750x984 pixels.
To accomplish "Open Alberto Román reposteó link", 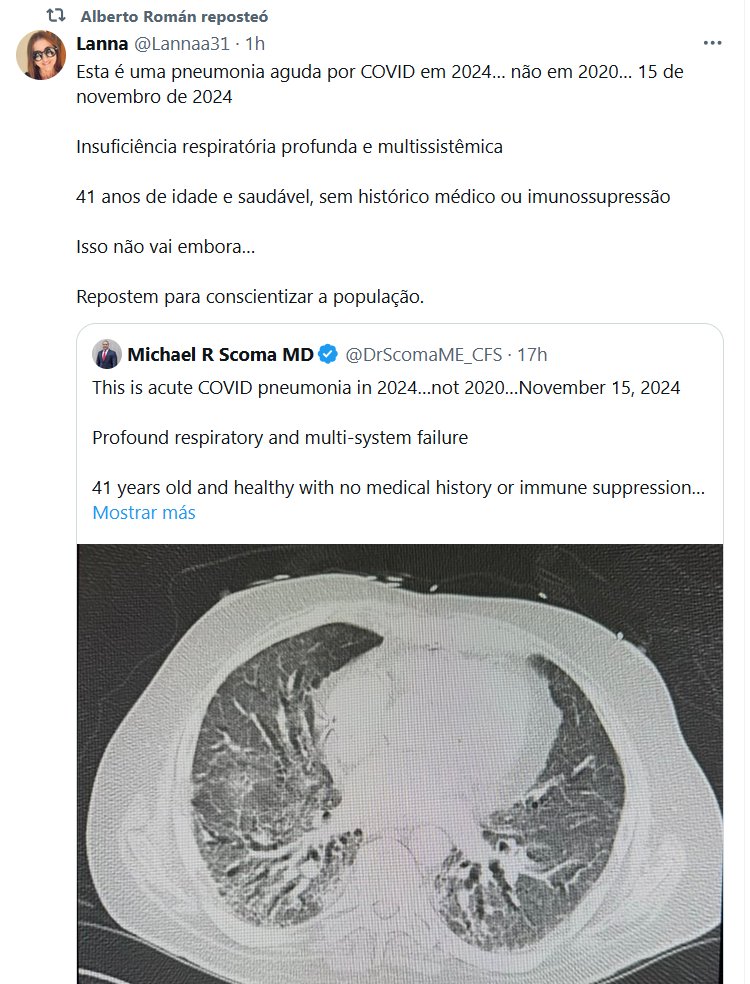I will [173, 17].
